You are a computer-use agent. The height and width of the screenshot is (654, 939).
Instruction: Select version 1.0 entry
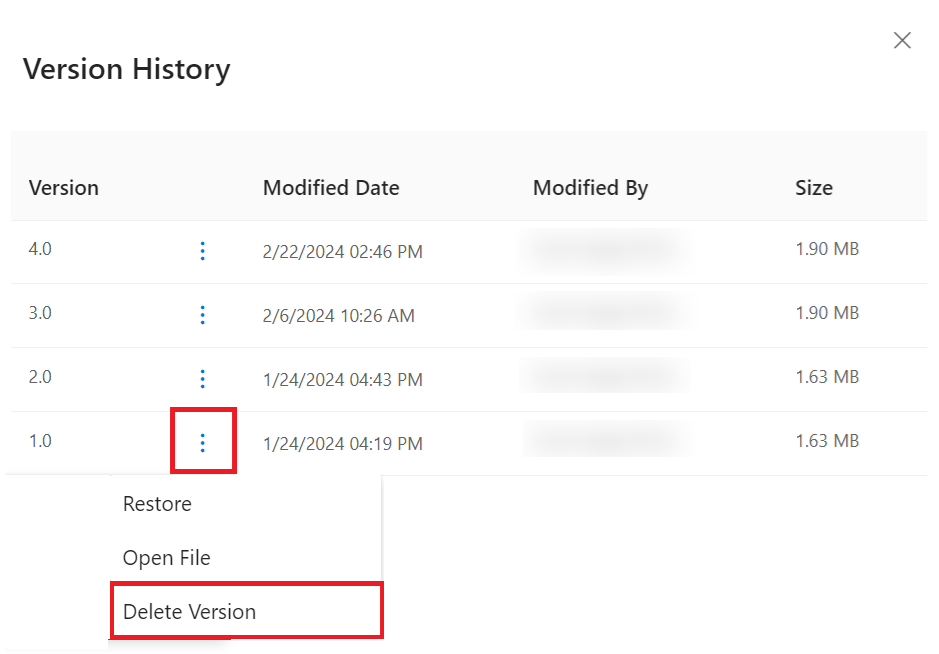click(x=40, y=441)
